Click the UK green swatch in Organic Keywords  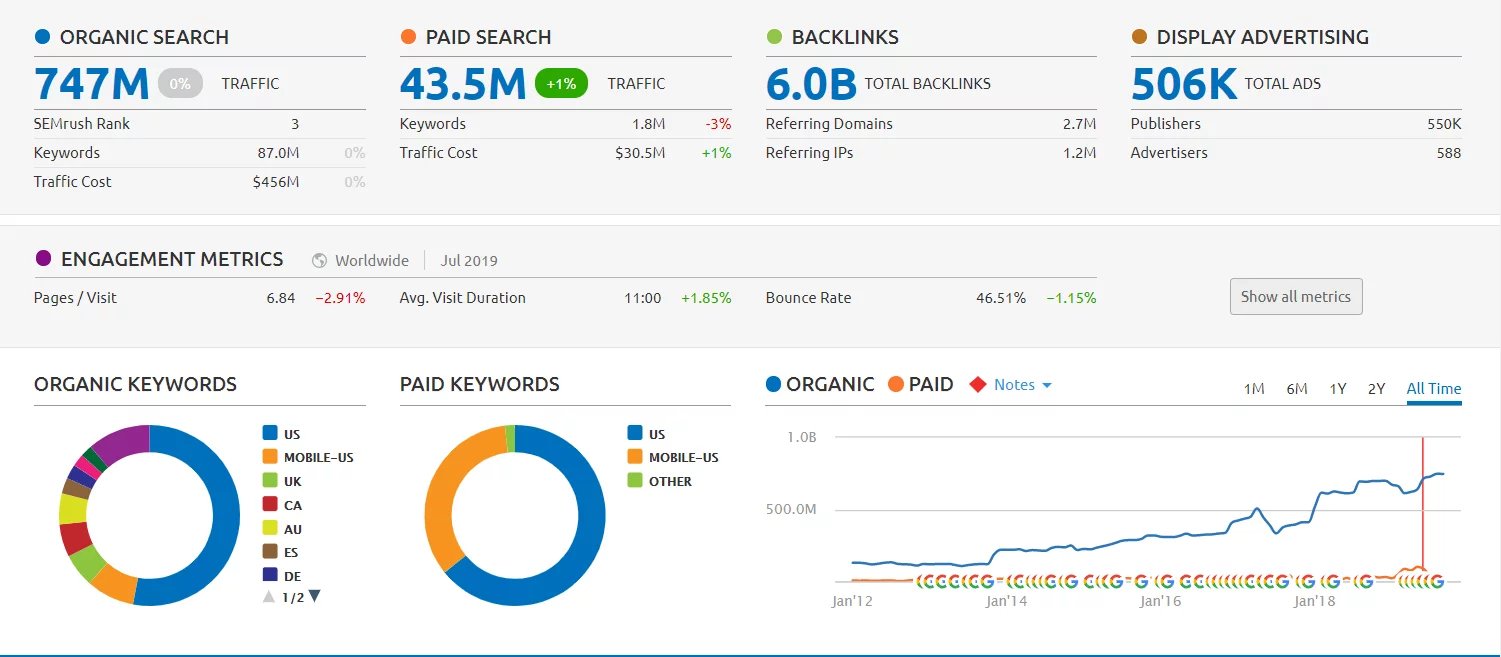[269, 481]
